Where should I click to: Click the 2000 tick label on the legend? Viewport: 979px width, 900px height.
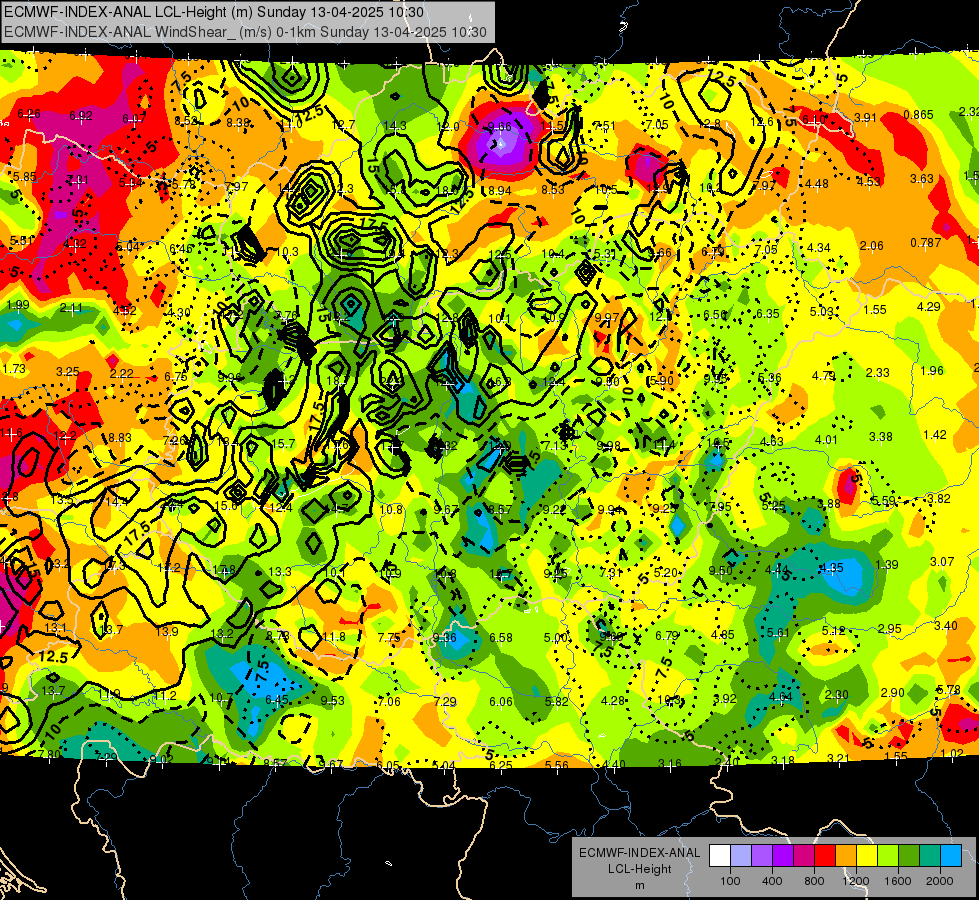click(x=940, y=881)
